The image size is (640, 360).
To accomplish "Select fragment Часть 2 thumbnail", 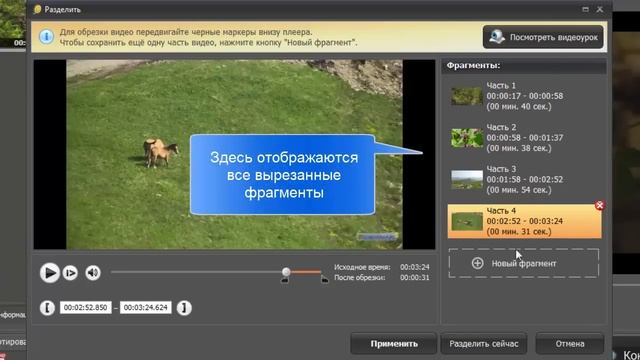I will coord(467,138).
